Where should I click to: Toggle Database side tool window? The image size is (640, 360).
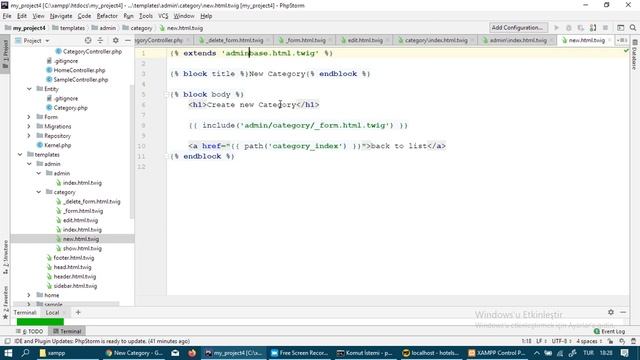(635, 55)
